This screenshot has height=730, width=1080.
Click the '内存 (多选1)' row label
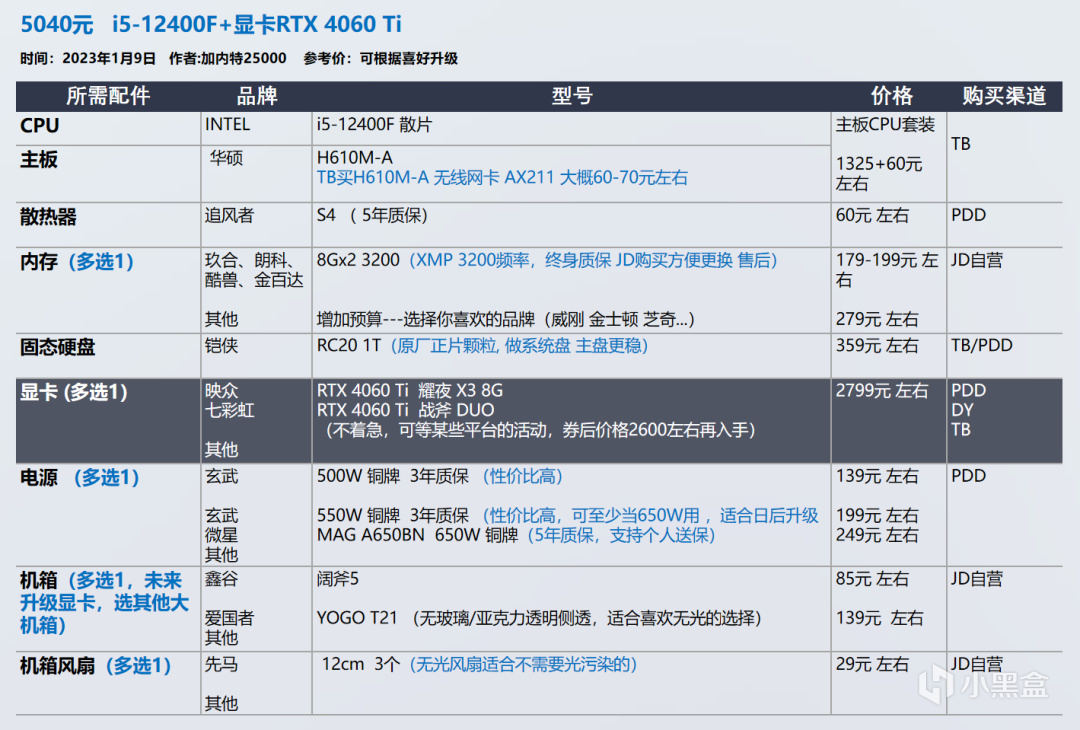coord(76,262)
